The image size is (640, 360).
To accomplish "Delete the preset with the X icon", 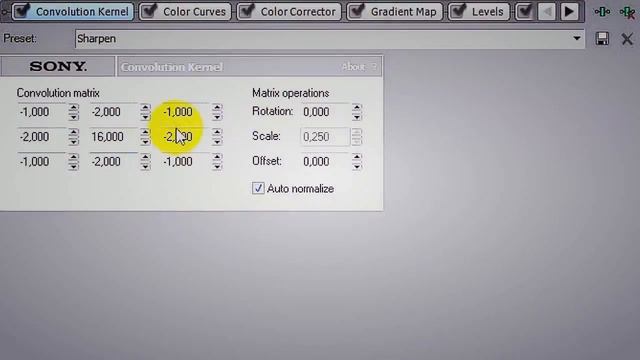I will pyautogui.click(x=627, y=39).
